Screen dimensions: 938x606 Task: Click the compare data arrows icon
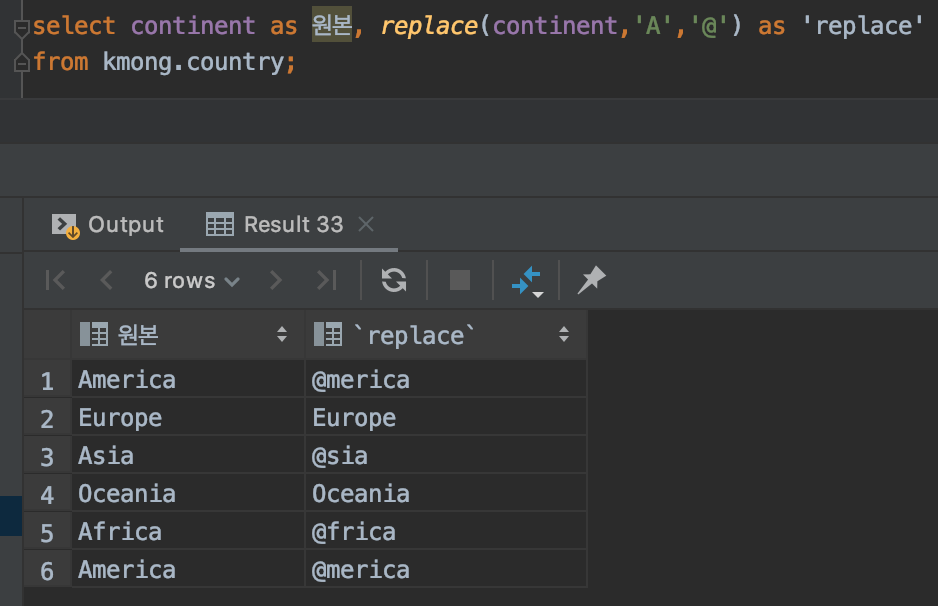(x=526, y=281)
